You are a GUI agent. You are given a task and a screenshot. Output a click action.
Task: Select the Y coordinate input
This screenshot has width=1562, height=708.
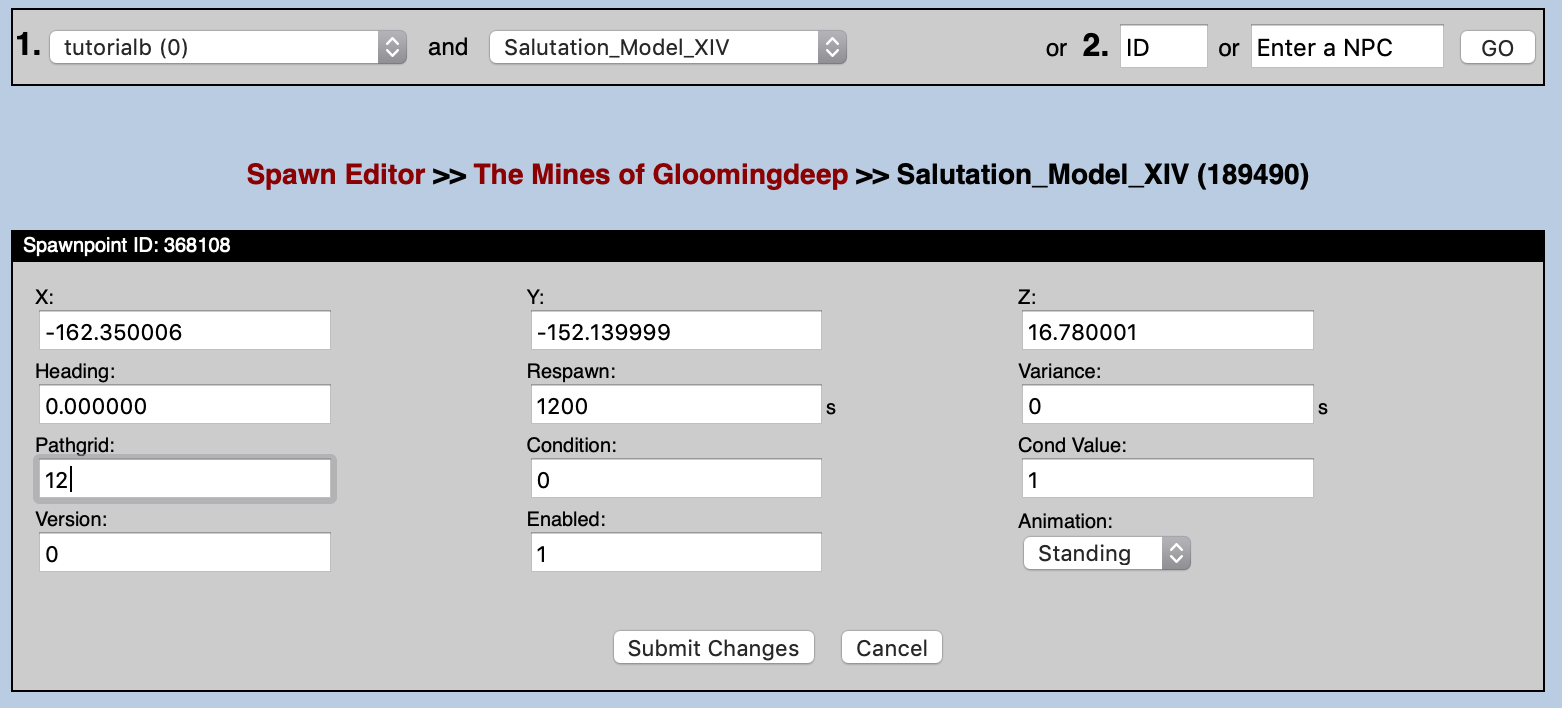[675, 331]
